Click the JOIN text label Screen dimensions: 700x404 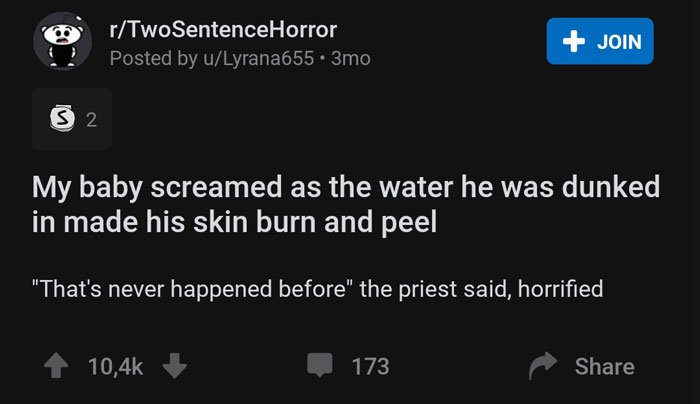(619, 42)
